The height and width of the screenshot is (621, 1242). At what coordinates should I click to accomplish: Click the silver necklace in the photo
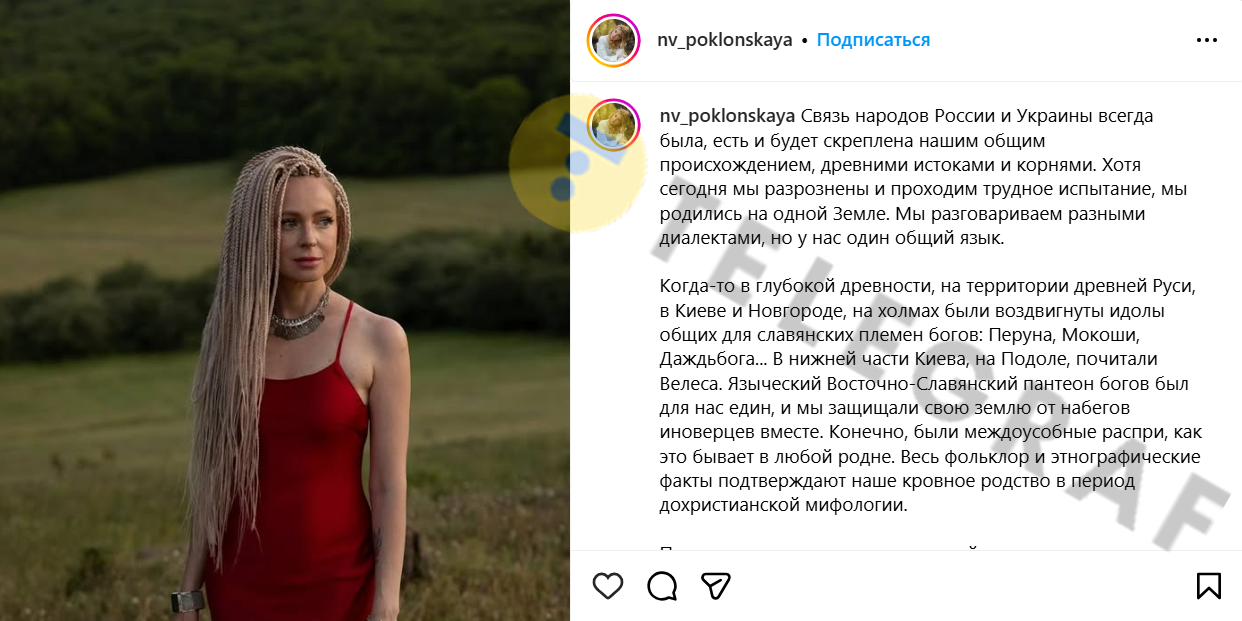coord(300,314)
